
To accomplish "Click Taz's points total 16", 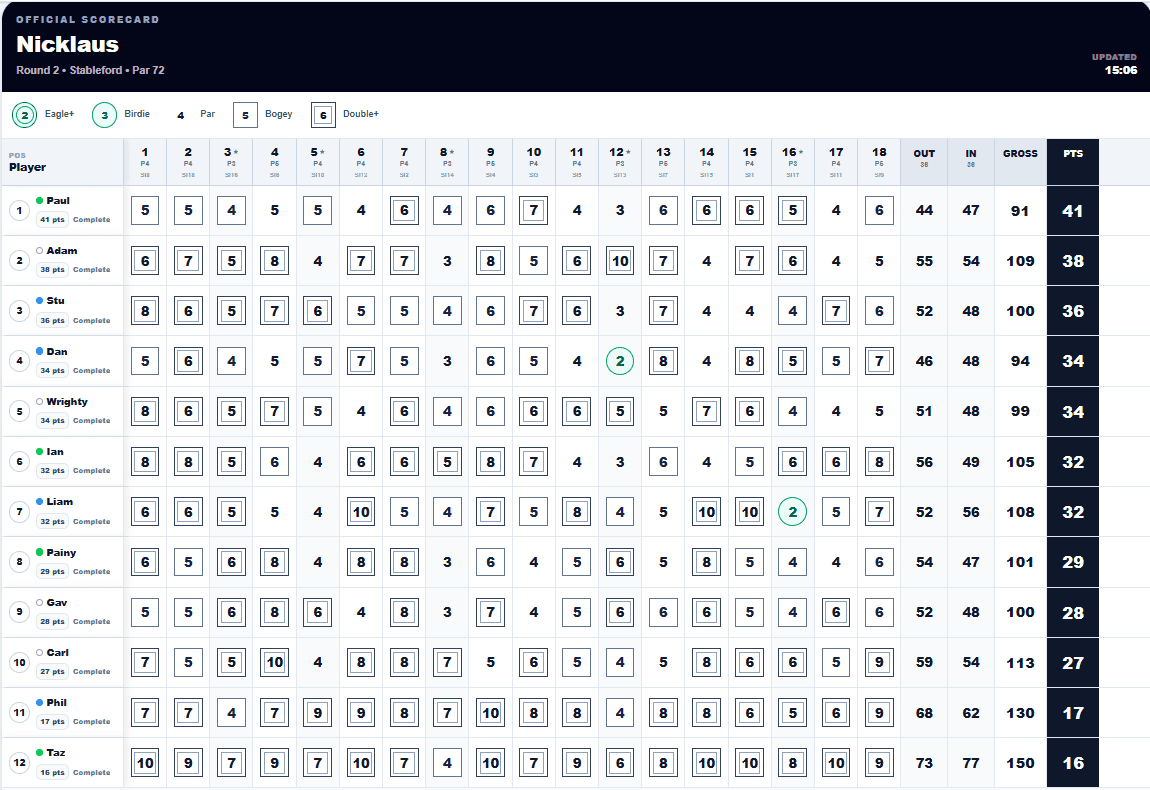I will click(1072, 763).
